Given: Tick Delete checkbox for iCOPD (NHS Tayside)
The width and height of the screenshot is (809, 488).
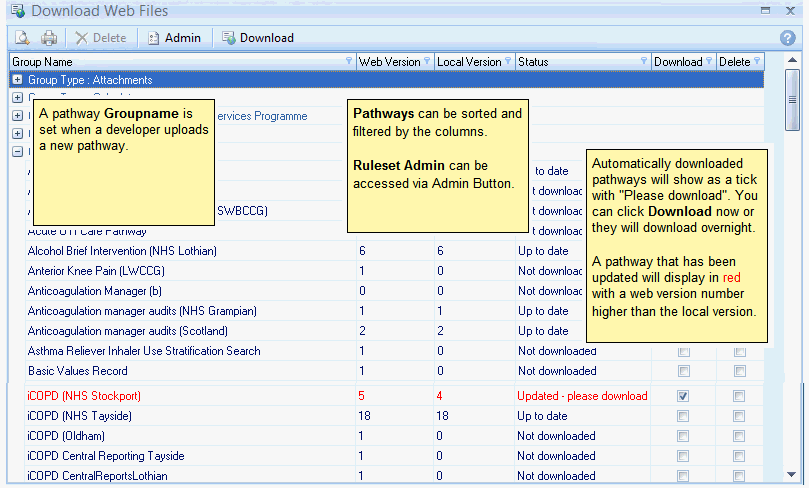Looking at the screenshot, I should click(x=739, y=416).
